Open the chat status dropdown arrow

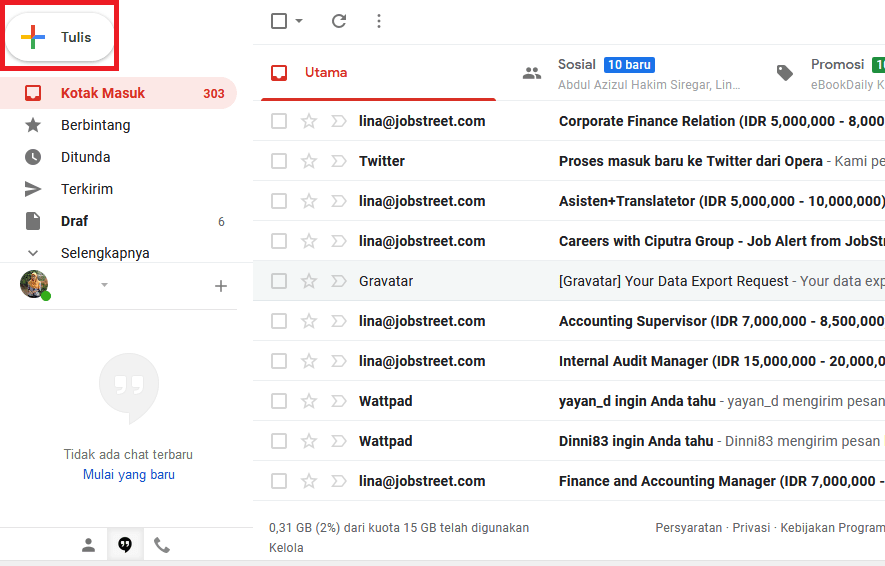(104, 285)
